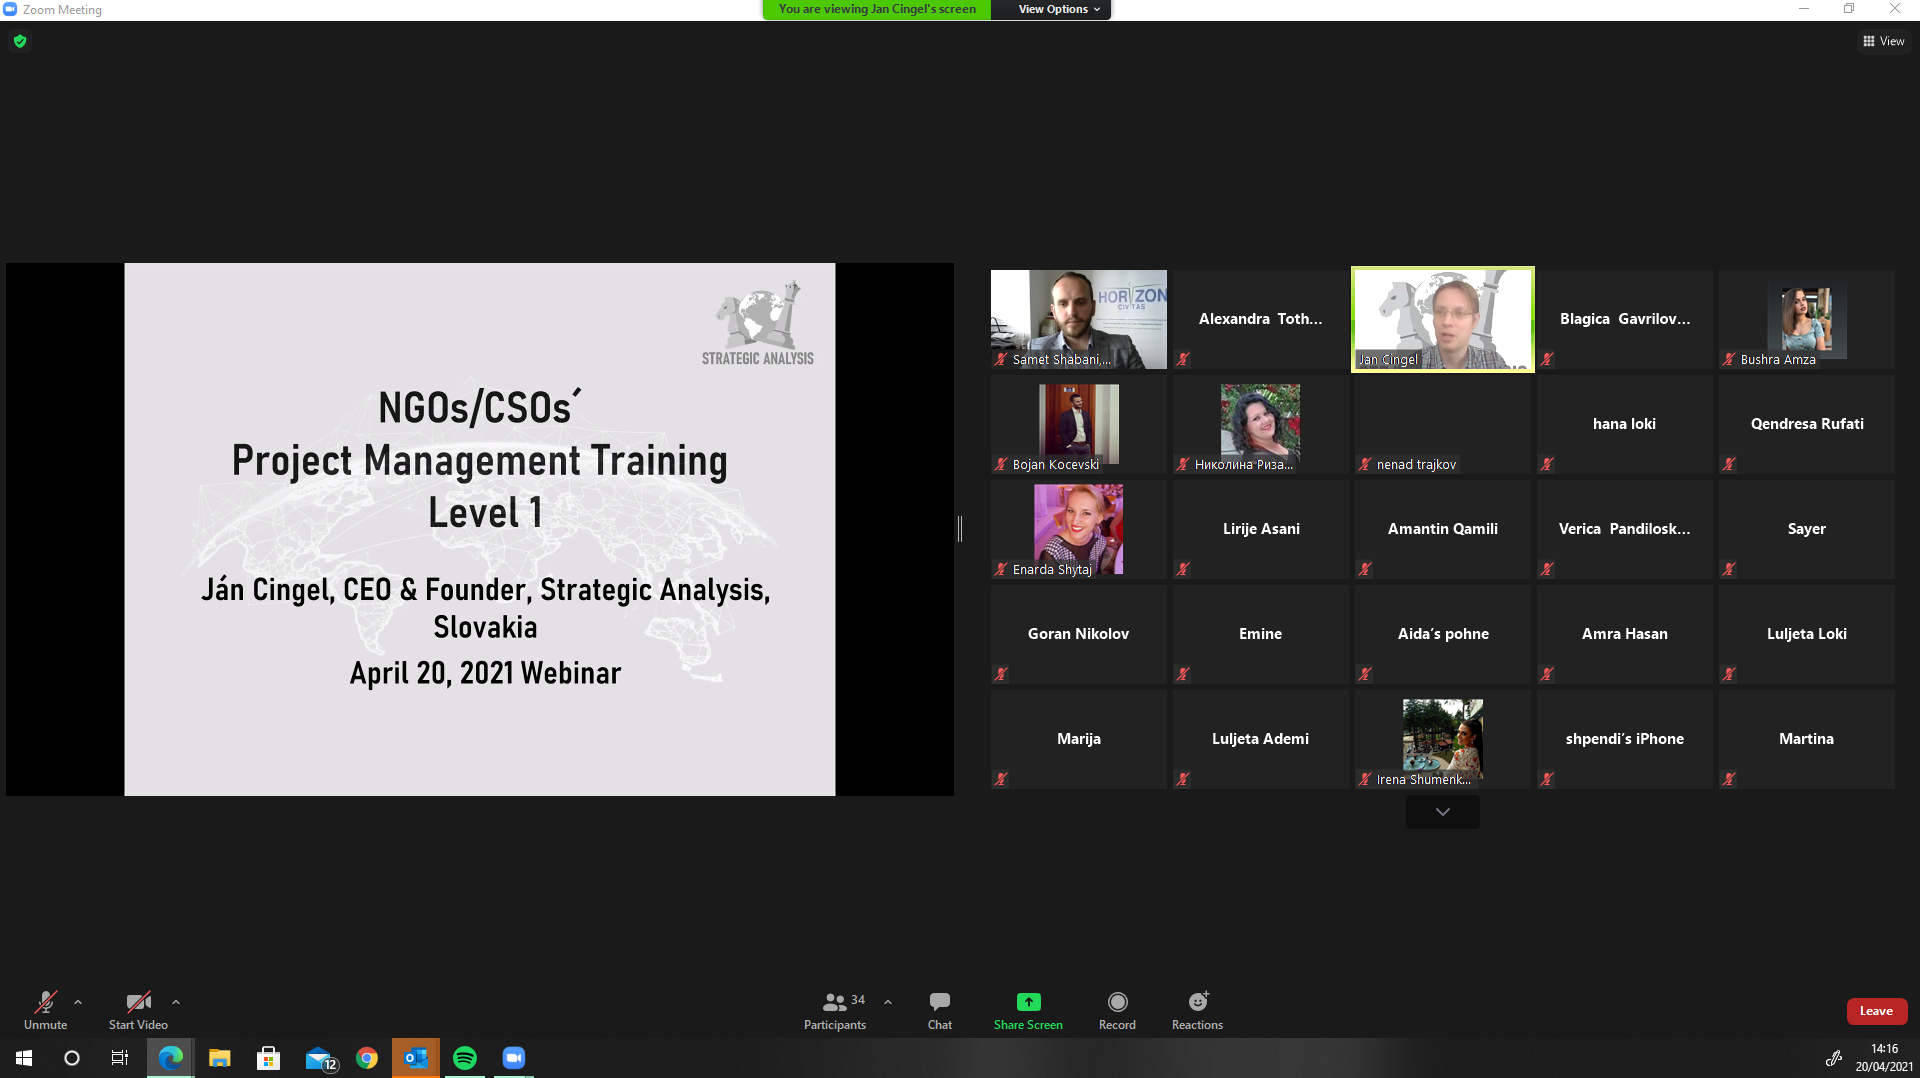
Task: Open Task View on taskbar
Action: pos(120,1058)
